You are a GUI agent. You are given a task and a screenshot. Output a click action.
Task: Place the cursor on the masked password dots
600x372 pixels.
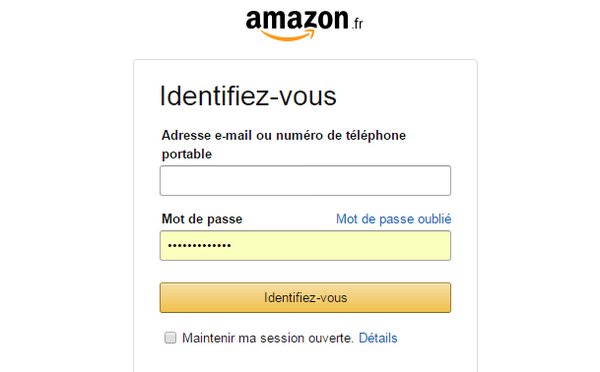click(199, 246)
